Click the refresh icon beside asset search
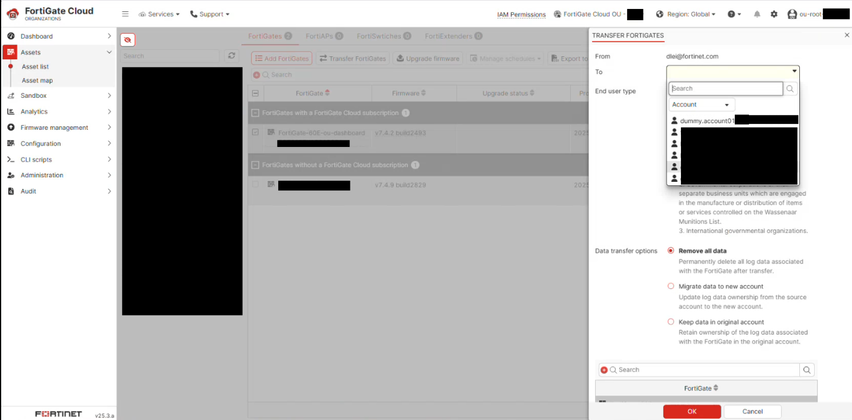 [232, 56]
